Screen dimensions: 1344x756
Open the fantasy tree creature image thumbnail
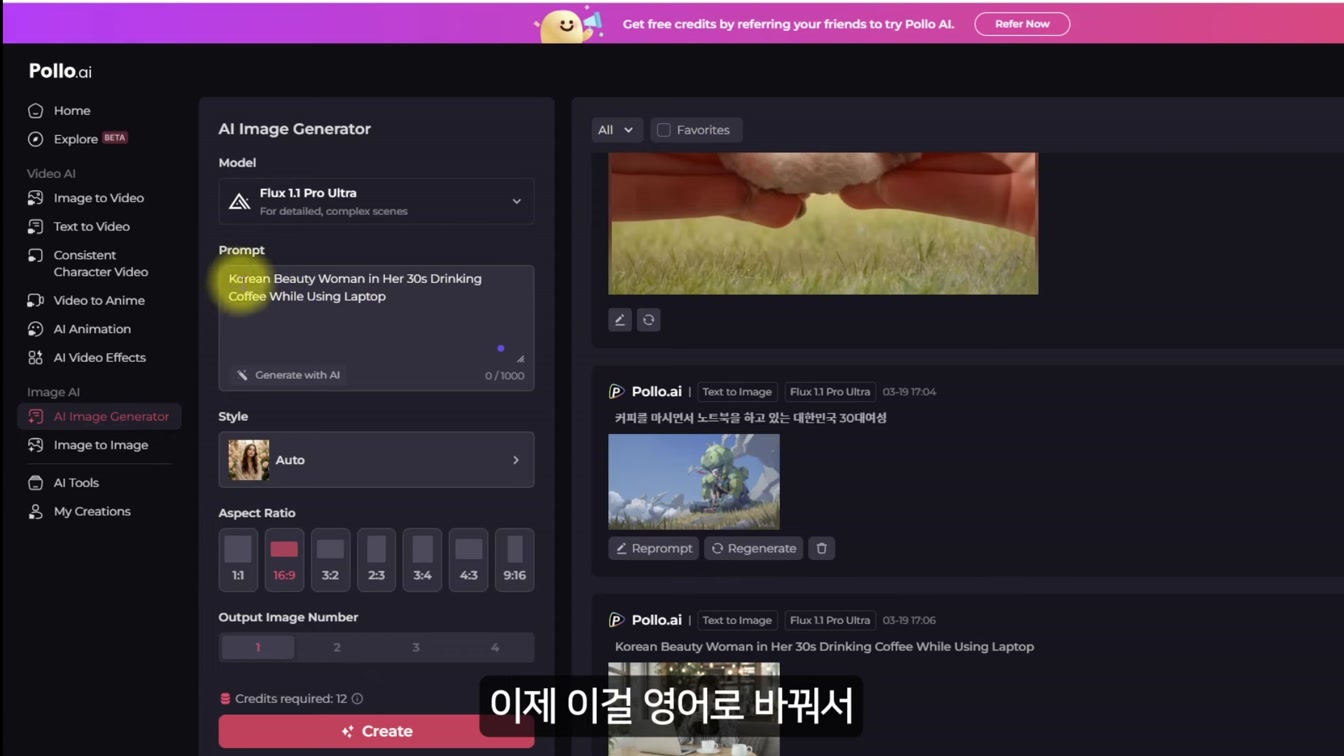pyautogui.click(x=694, y=482)
